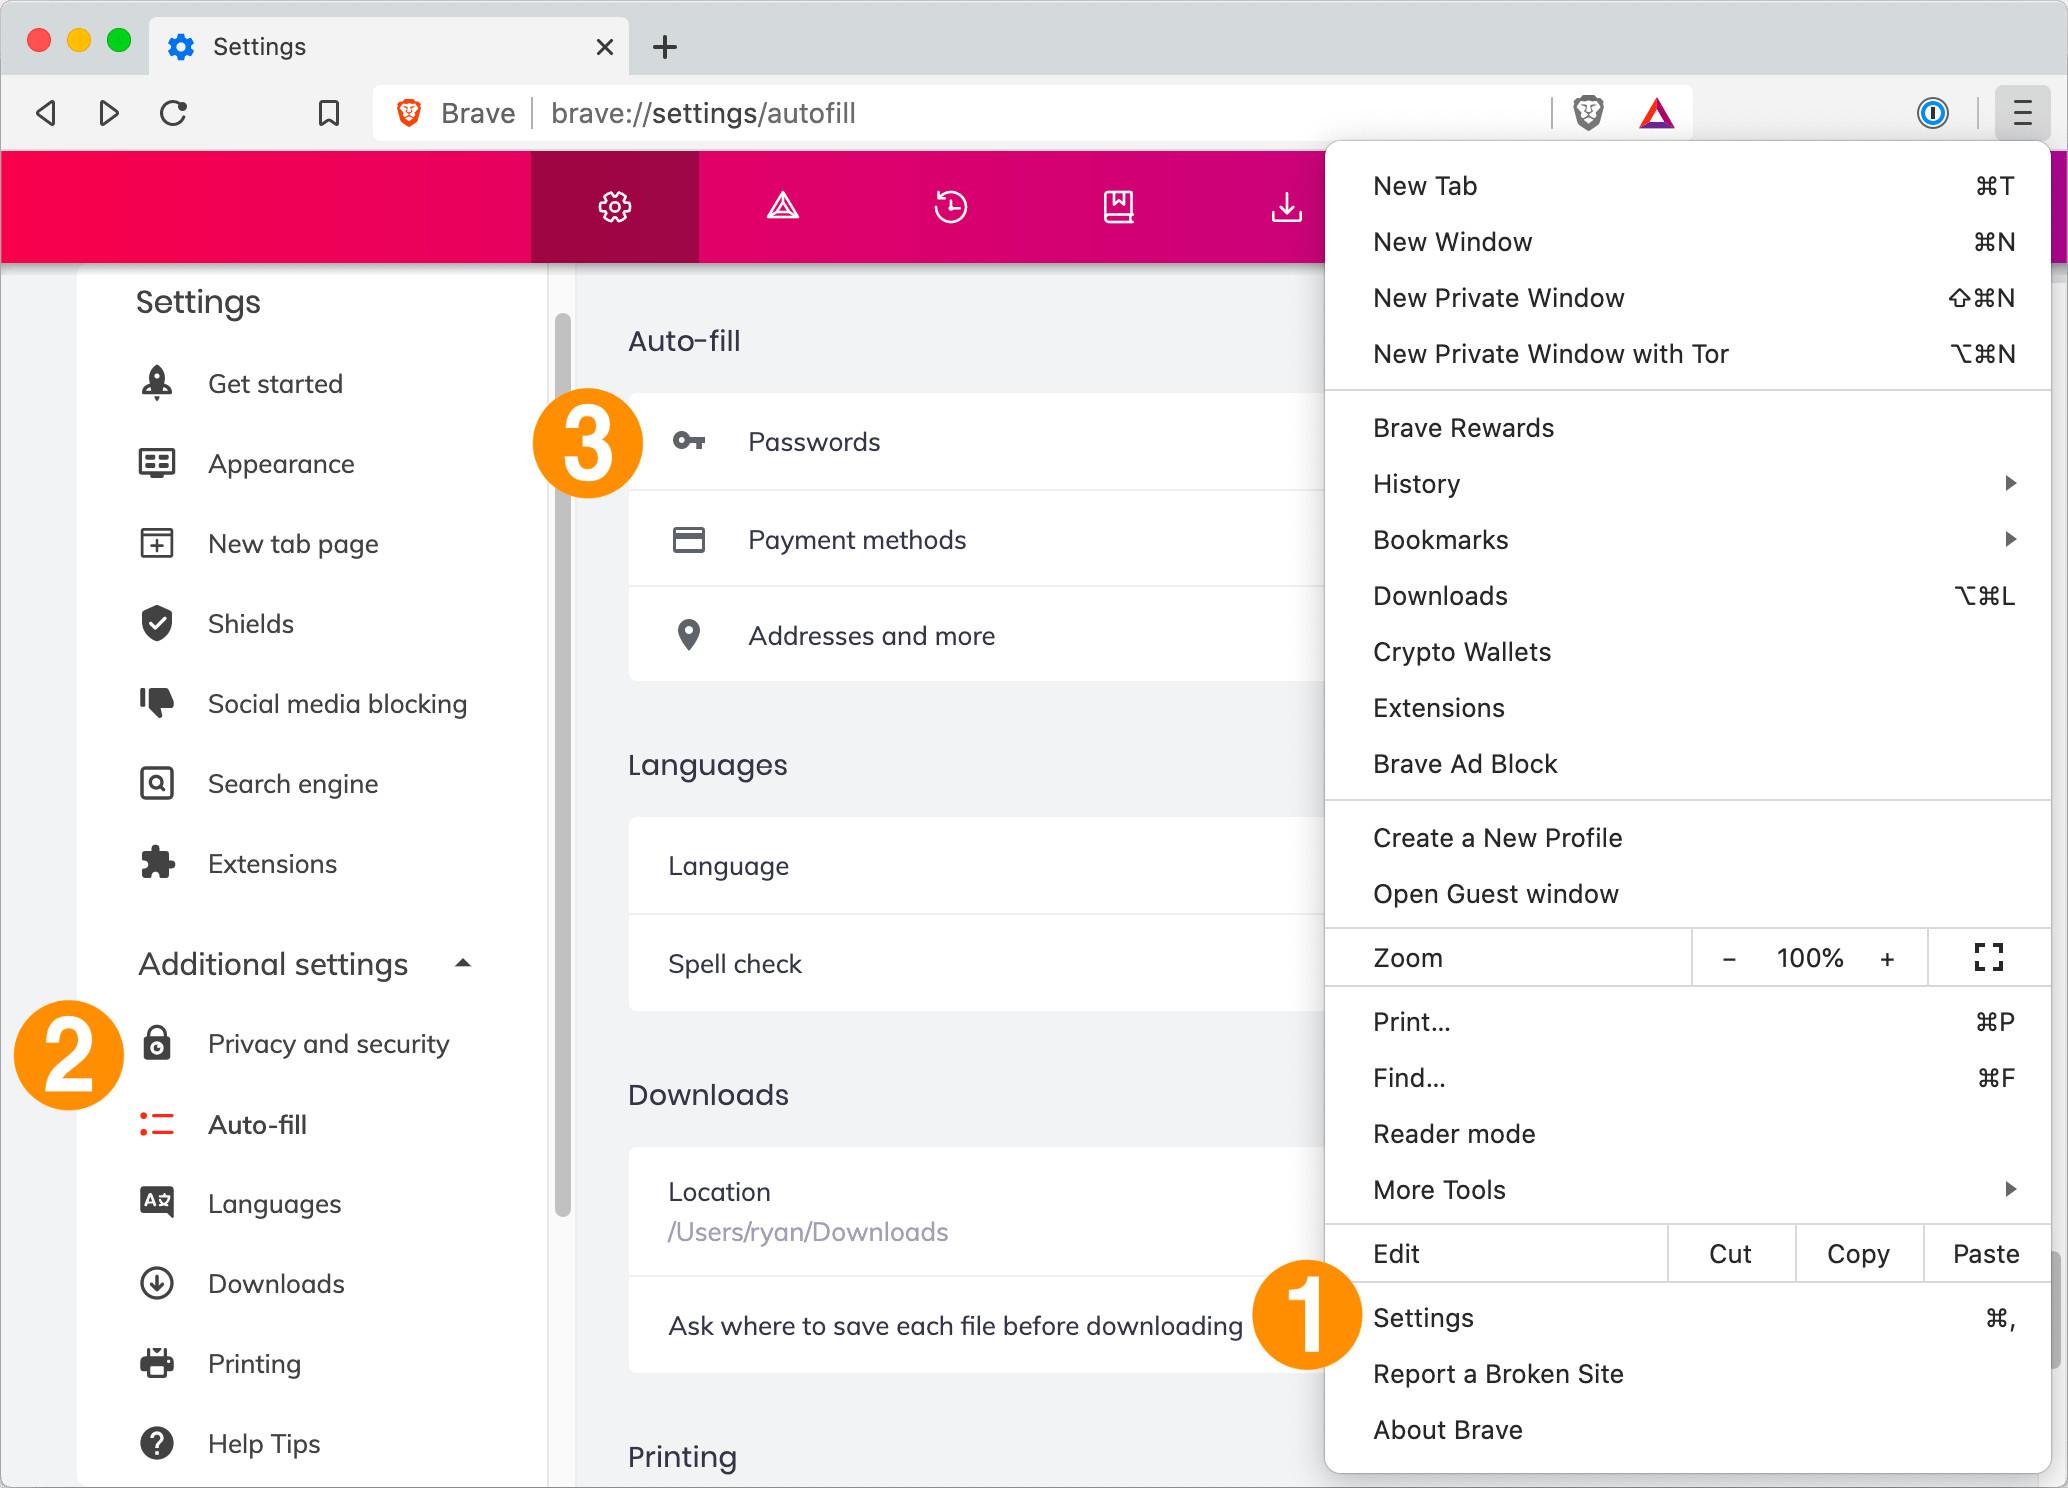Image resolution: width=2068 pixels, height=1488 pixels.
Task: Increase zoom with the plus button
Action: [1887, 958]
